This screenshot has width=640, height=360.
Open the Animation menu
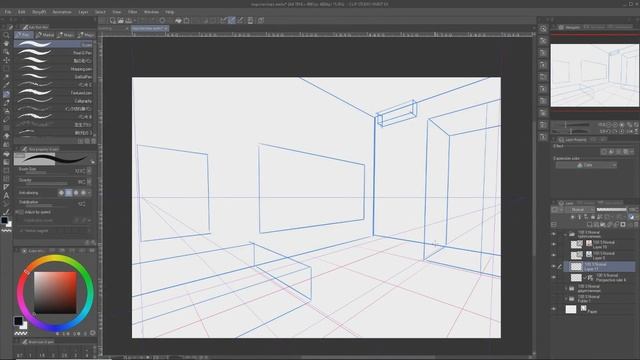[x=62, y=12]
